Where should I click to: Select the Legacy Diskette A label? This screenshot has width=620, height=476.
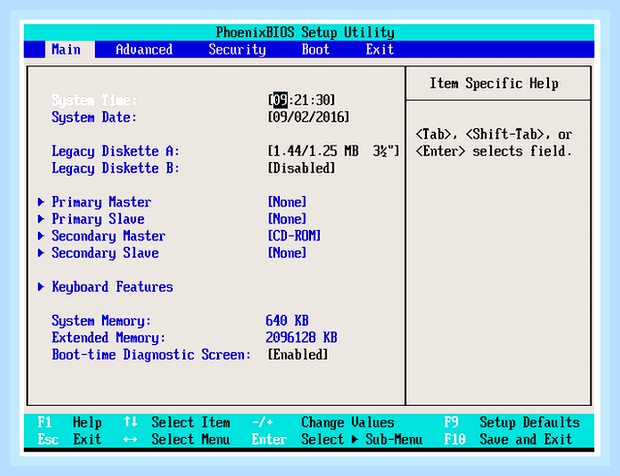coord(115,151)
